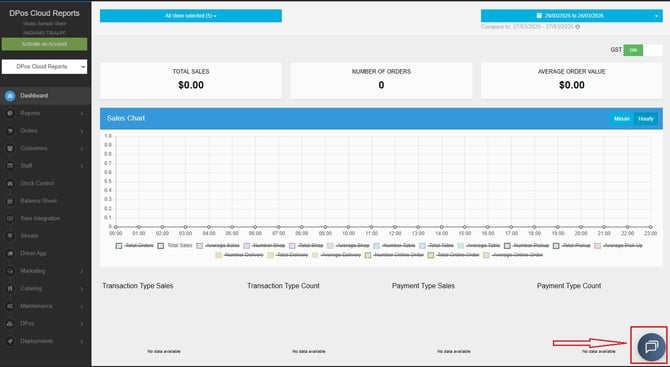Viewport: 670px width, 367px height.
Task: Click the AVERAGE ORDER VALUE card
Action: pyautogui.click(x=572, y=81)
